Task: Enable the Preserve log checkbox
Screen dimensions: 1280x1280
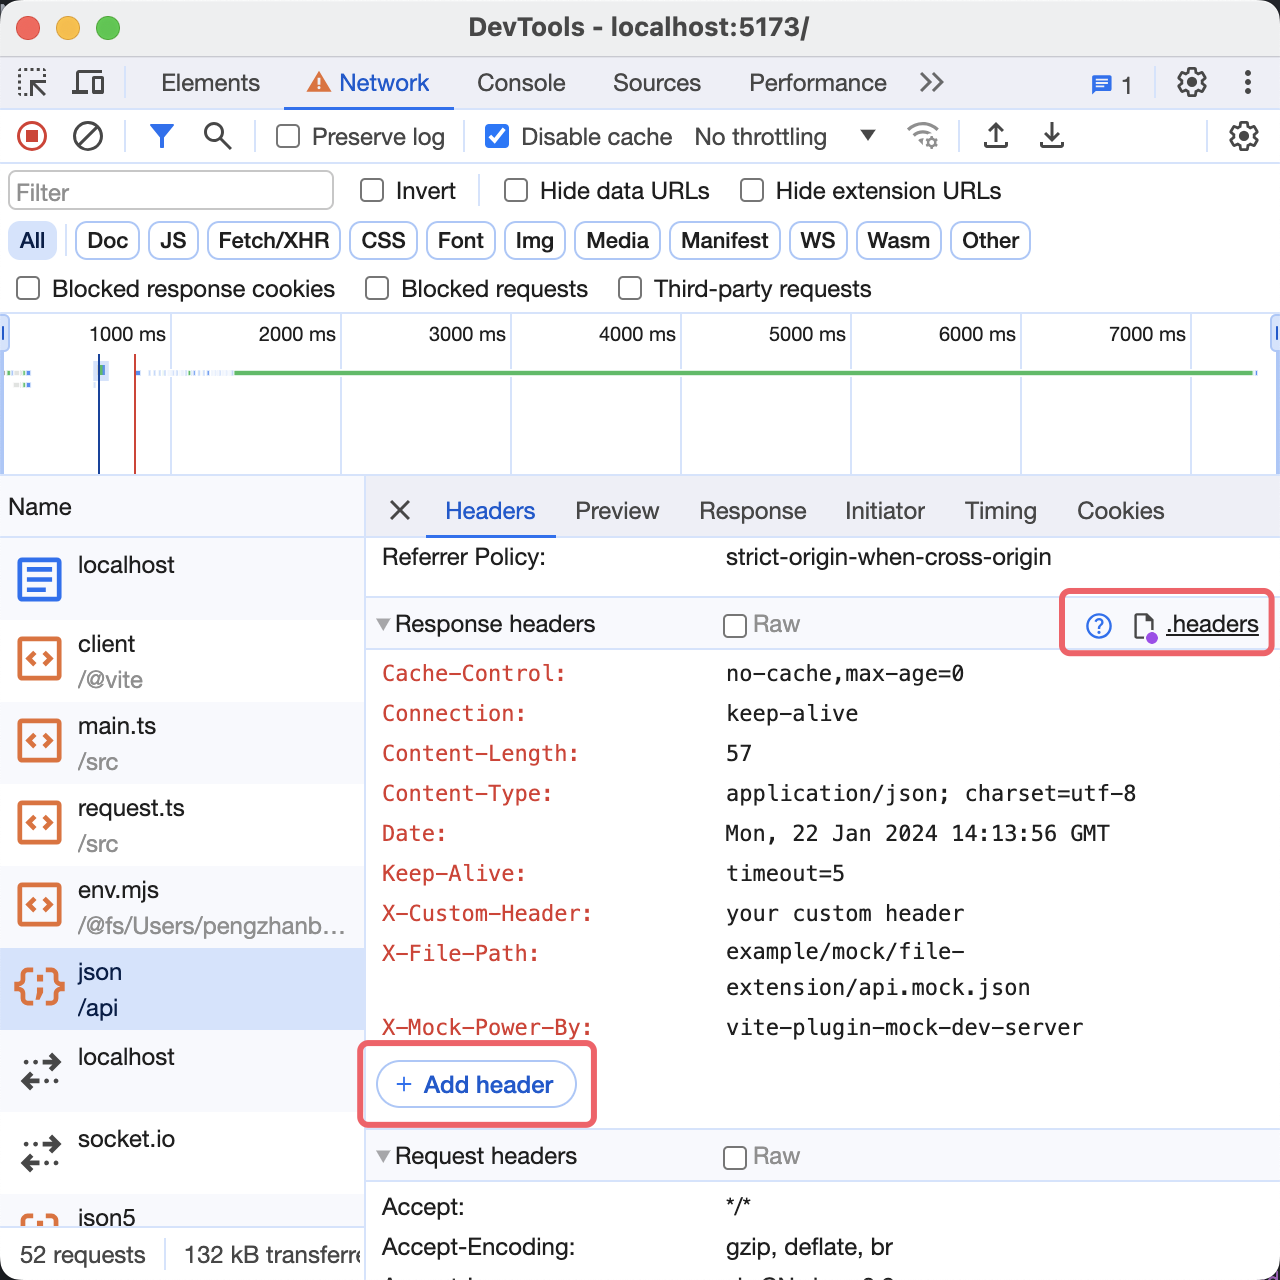Action: [x=288, y=136]
